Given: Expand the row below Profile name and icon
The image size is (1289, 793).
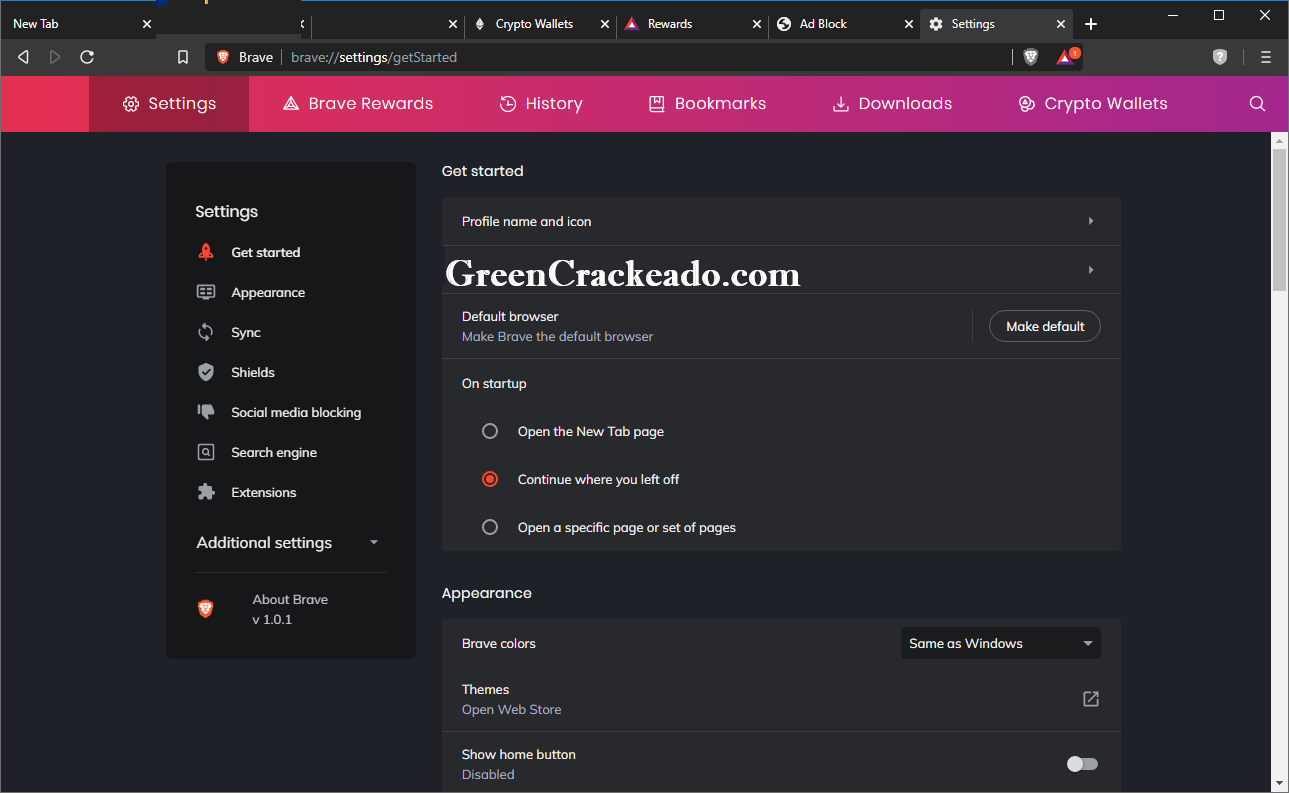Looking at the screenshot, I should coord(781,270).
